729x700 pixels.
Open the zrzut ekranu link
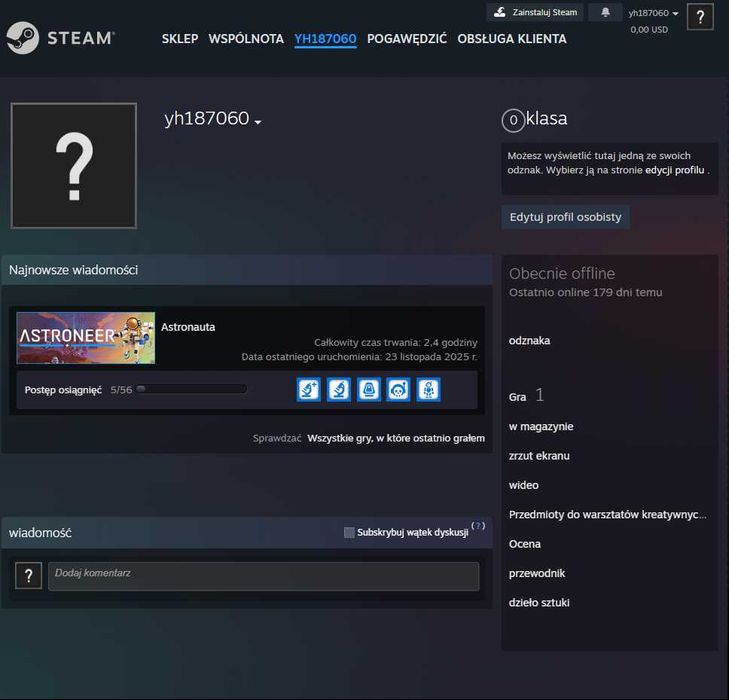point(539,456)
